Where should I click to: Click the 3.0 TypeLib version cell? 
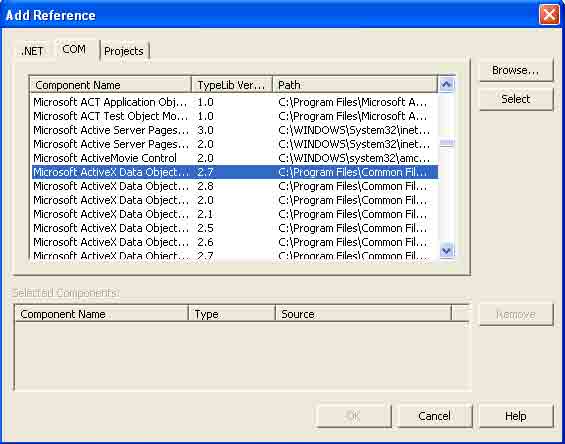point(205,130)
